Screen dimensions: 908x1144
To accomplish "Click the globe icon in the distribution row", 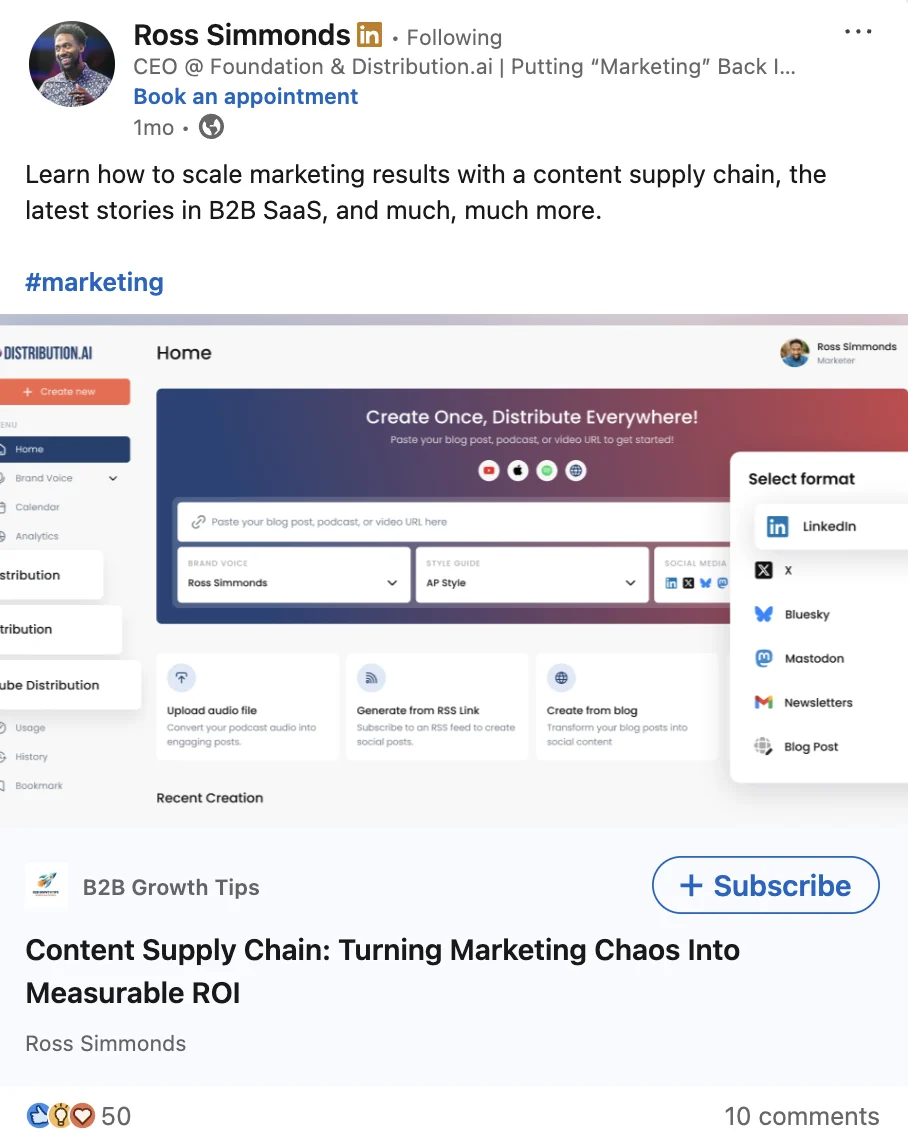I will click(575, 470).
